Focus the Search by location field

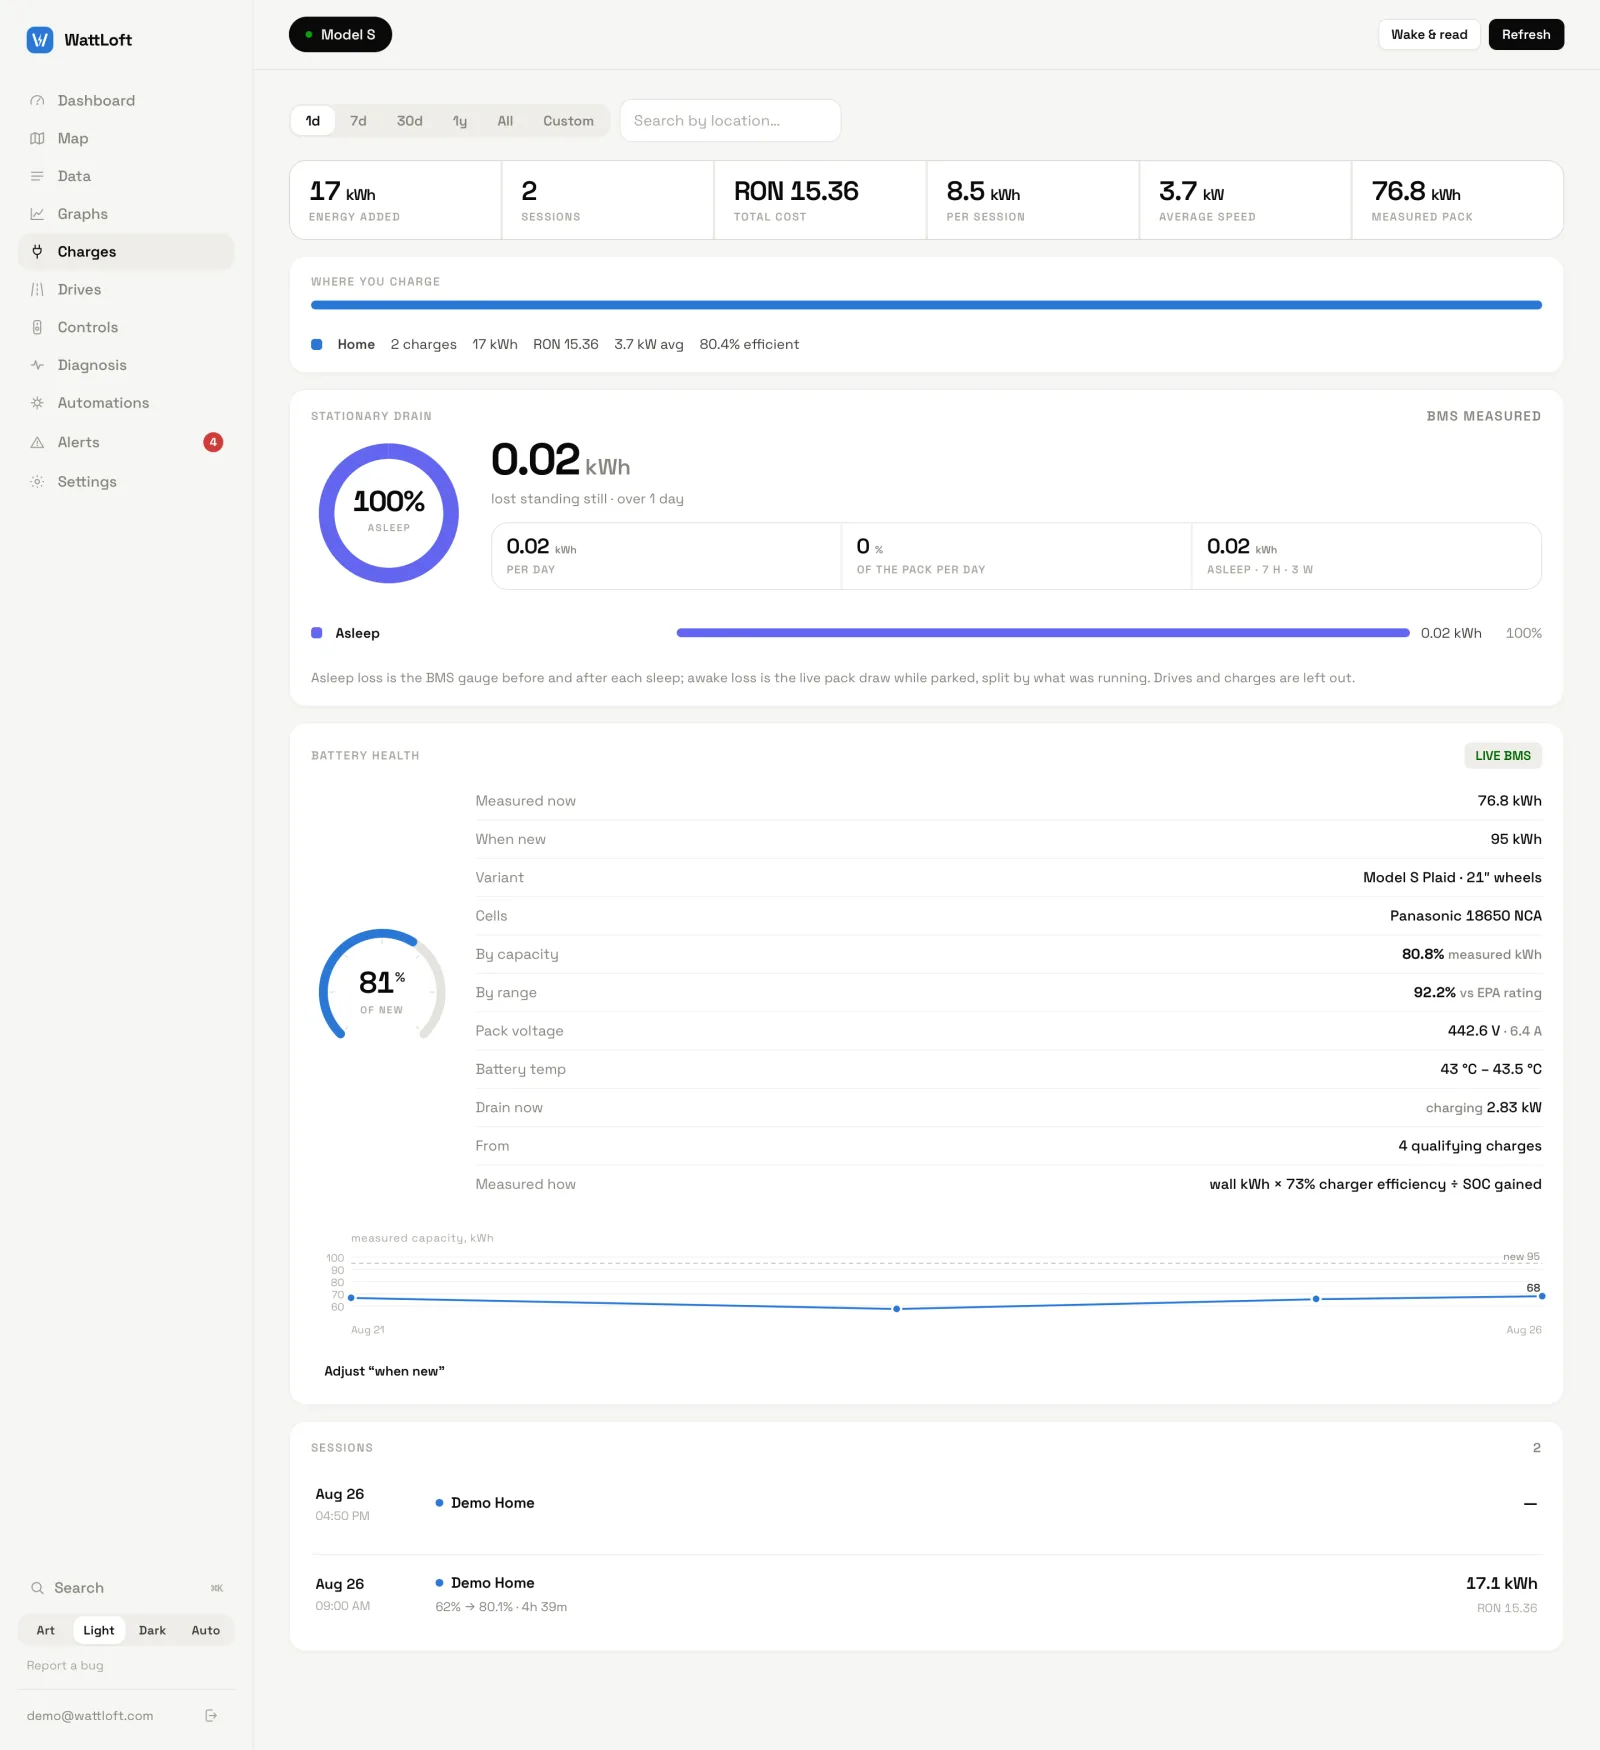click(730, 121)
